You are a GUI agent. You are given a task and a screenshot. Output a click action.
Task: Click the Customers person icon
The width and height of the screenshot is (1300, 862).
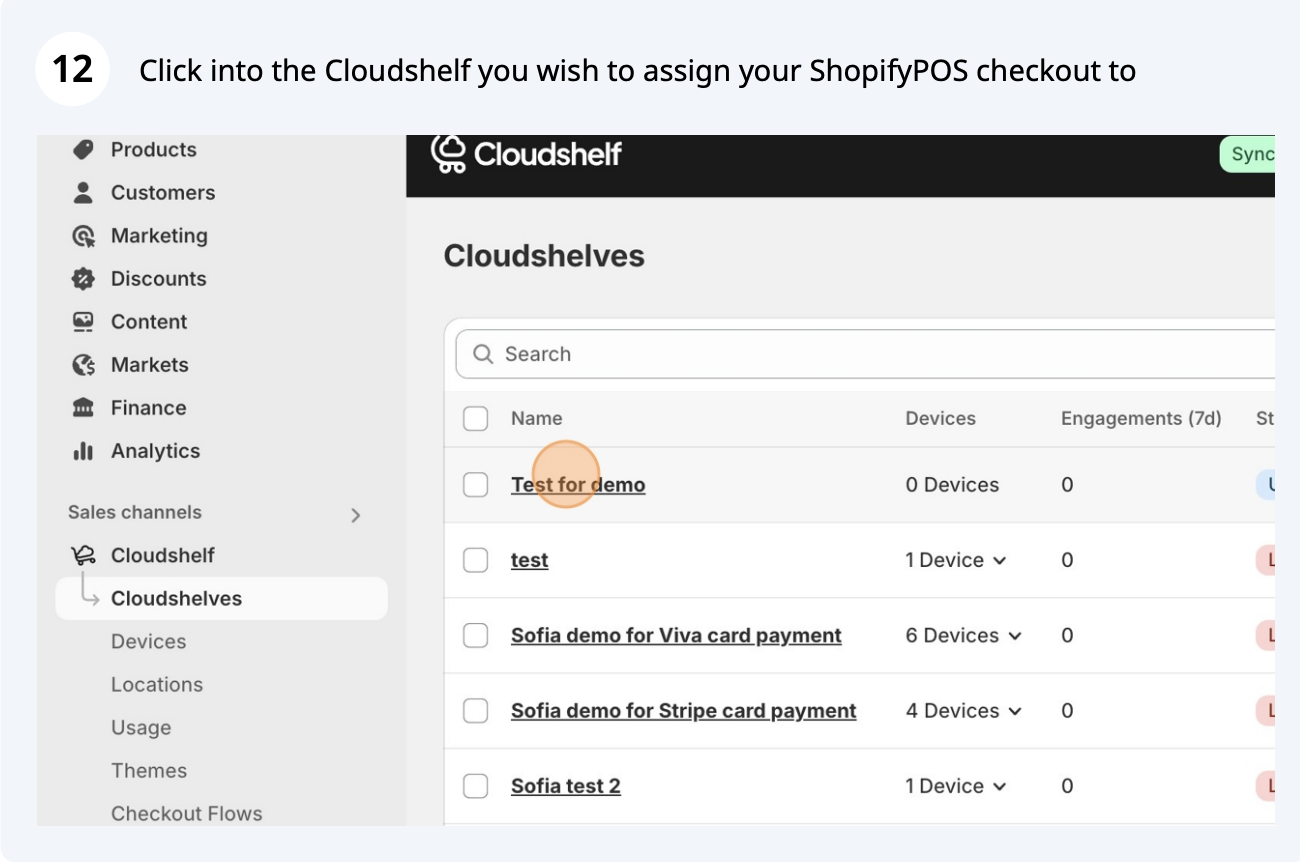[83, 193]
